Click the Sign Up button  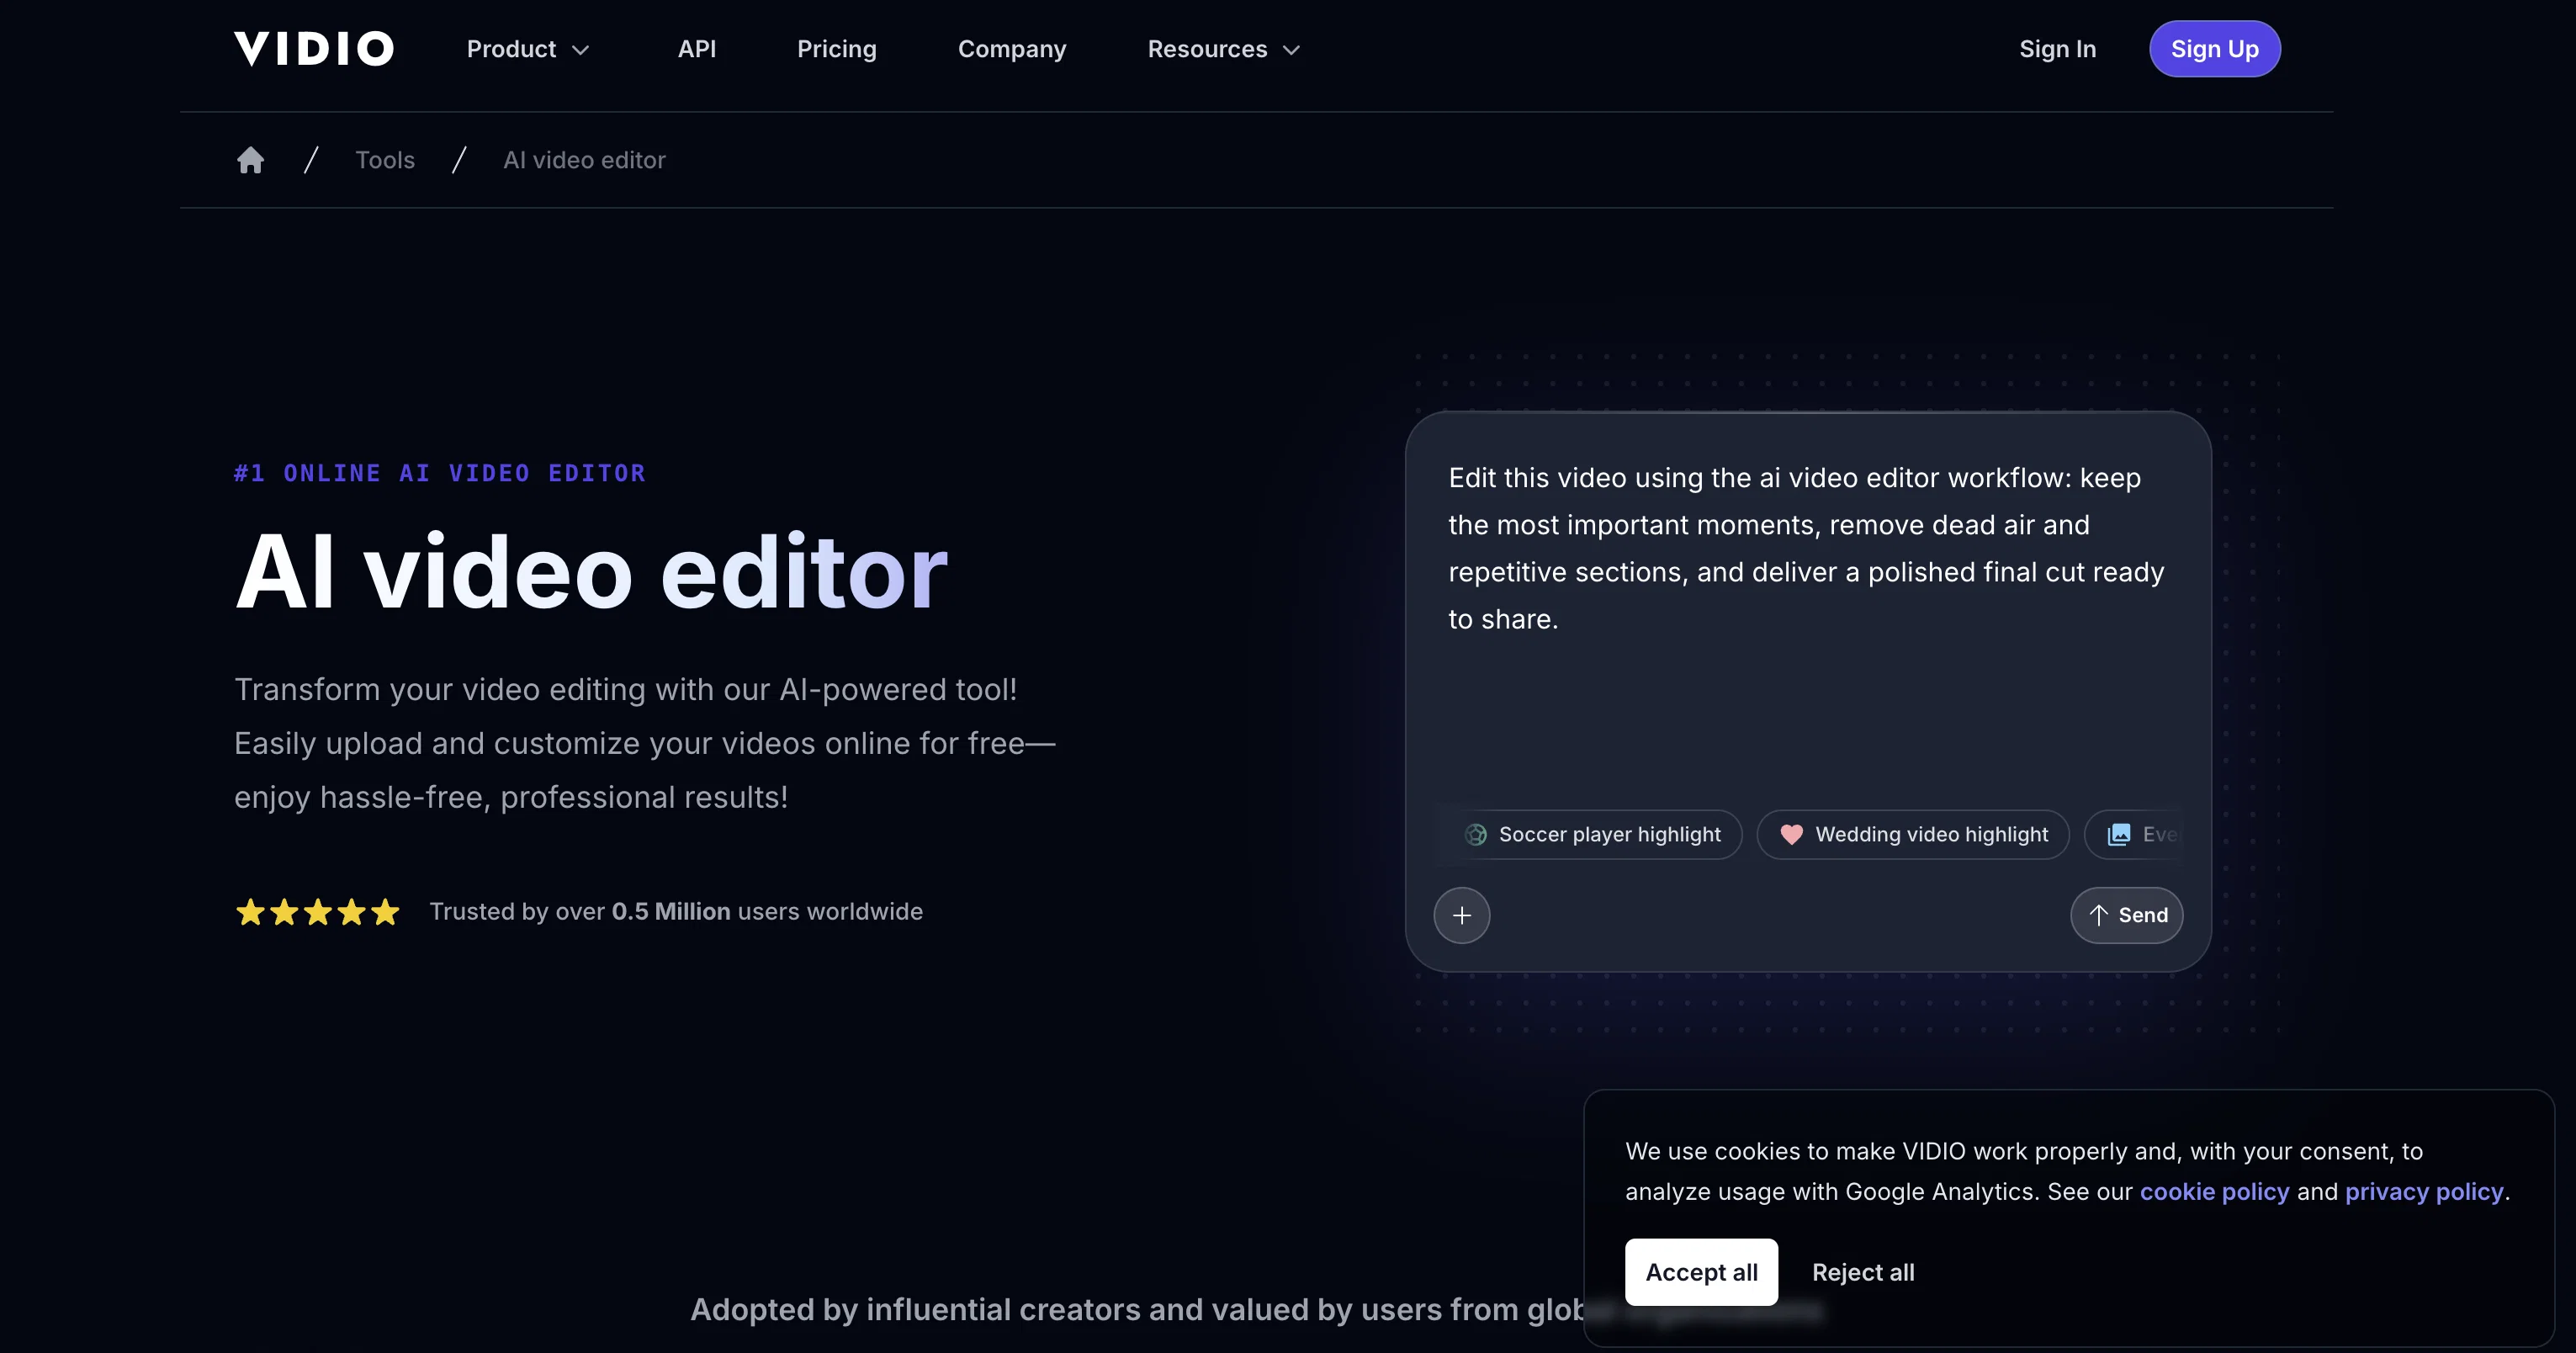(x=2214, y=49)
